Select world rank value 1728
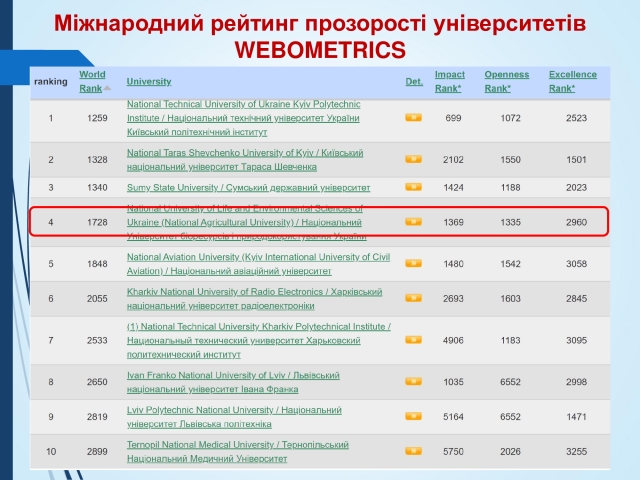Viewport: 640px width, 480px height. tap(97, 222)
